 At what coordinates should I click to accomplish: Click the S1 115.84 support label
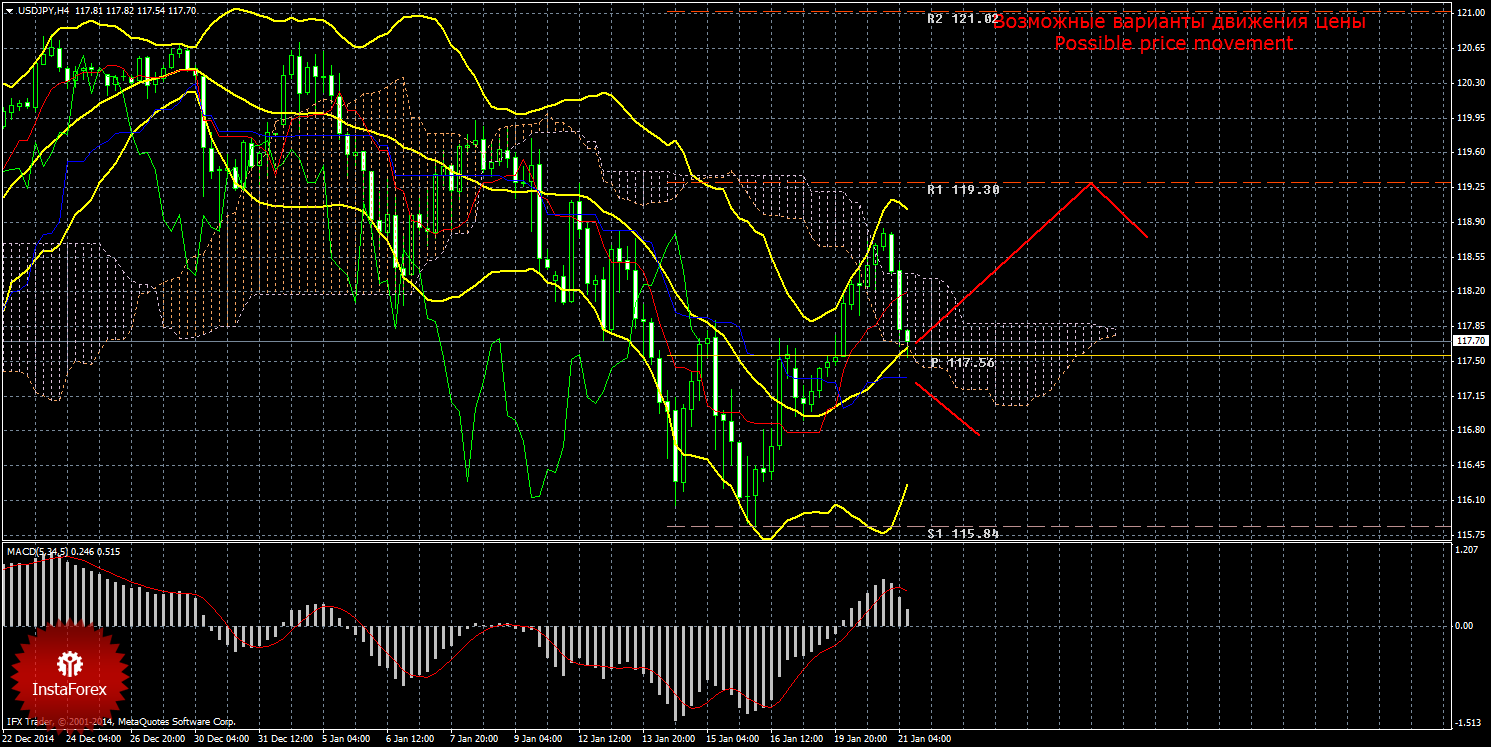pos(962,534)
